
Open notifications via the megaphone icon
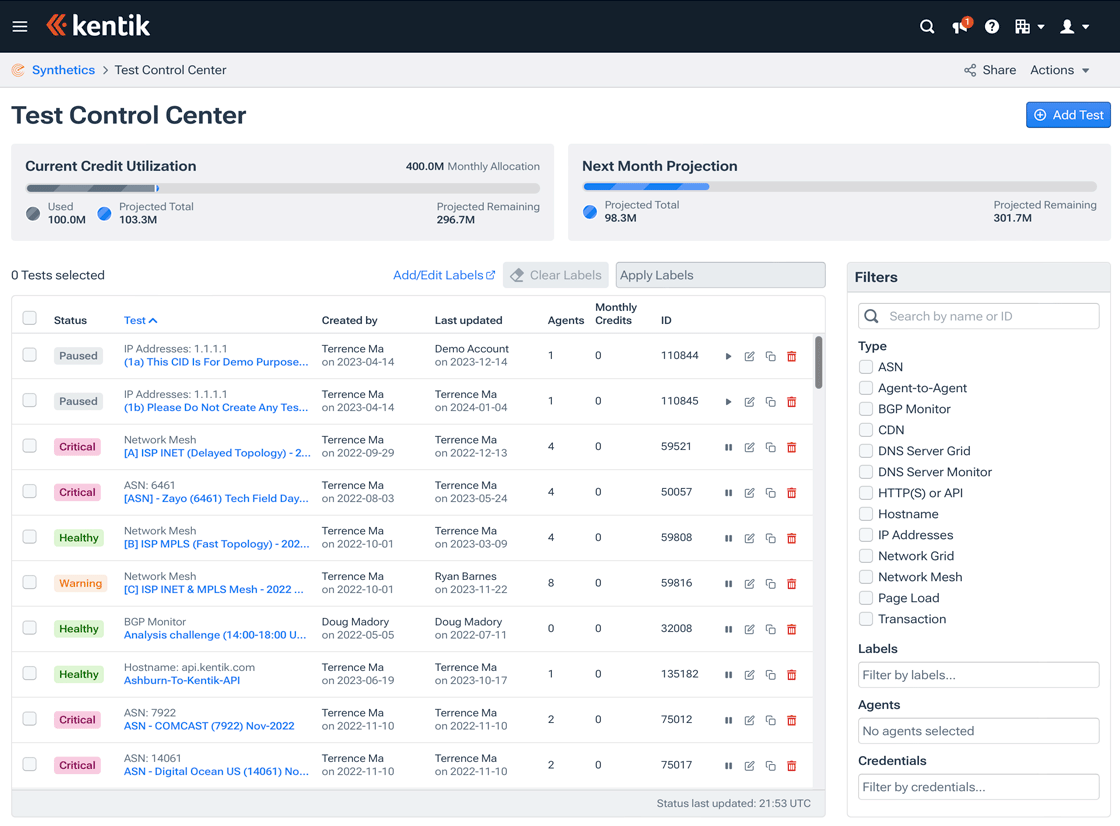pyautogui.click(x=958, y=27)
